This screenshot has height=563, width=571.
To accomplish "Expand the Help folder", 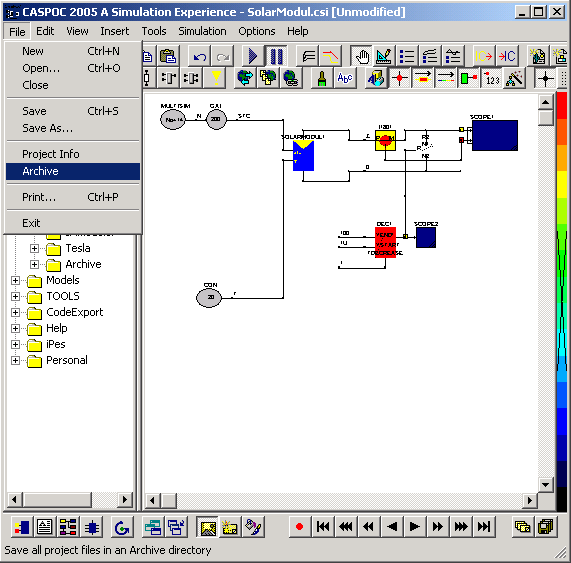I will (x=15, y=328).
